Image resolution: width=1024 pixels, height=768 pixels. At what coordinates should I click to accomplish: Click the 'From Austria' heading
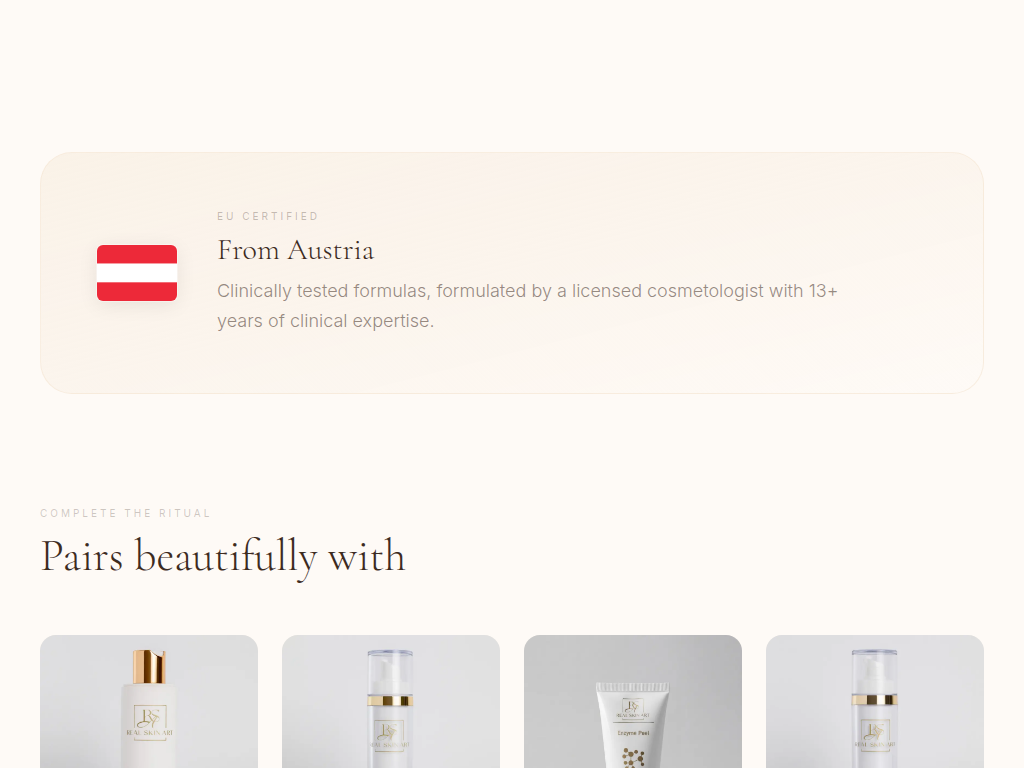[296, 251]
